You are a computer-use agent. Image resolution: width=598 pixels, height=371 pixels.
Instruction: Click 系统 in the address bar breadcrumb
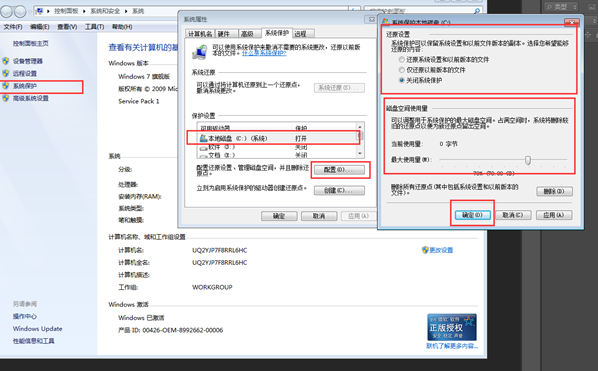click(138, 11)
